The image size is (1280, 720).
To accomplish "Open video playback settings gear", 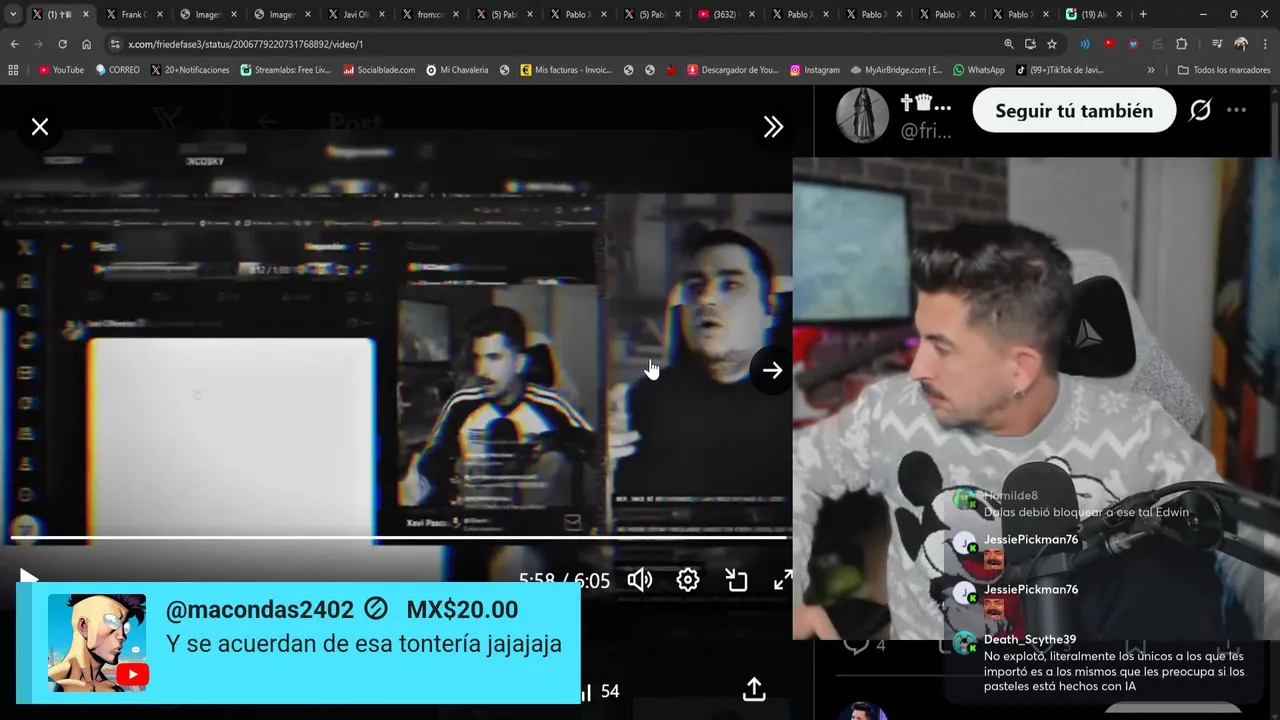I will 688,580.
